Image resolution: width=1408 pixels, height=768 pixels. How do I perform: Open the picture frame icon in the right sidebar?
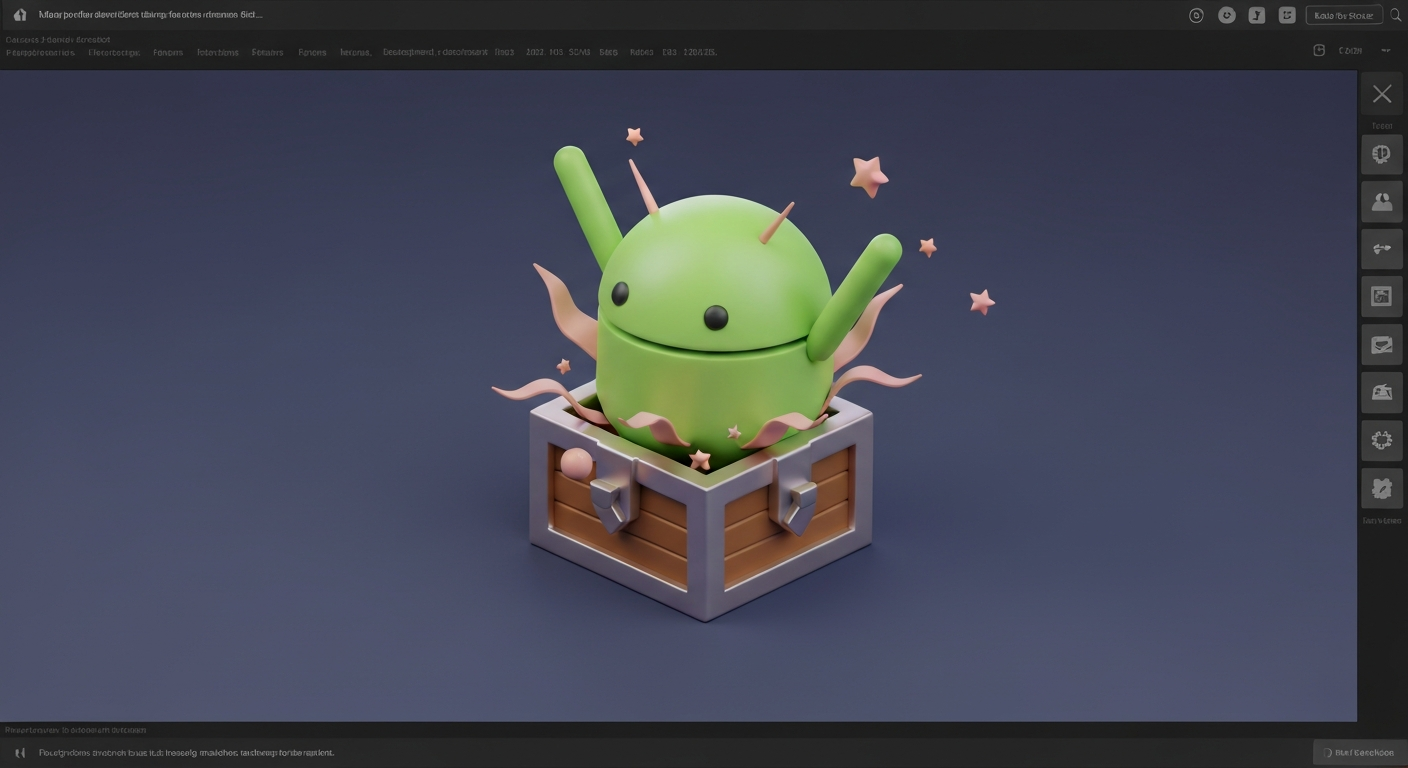point(1381,296)
